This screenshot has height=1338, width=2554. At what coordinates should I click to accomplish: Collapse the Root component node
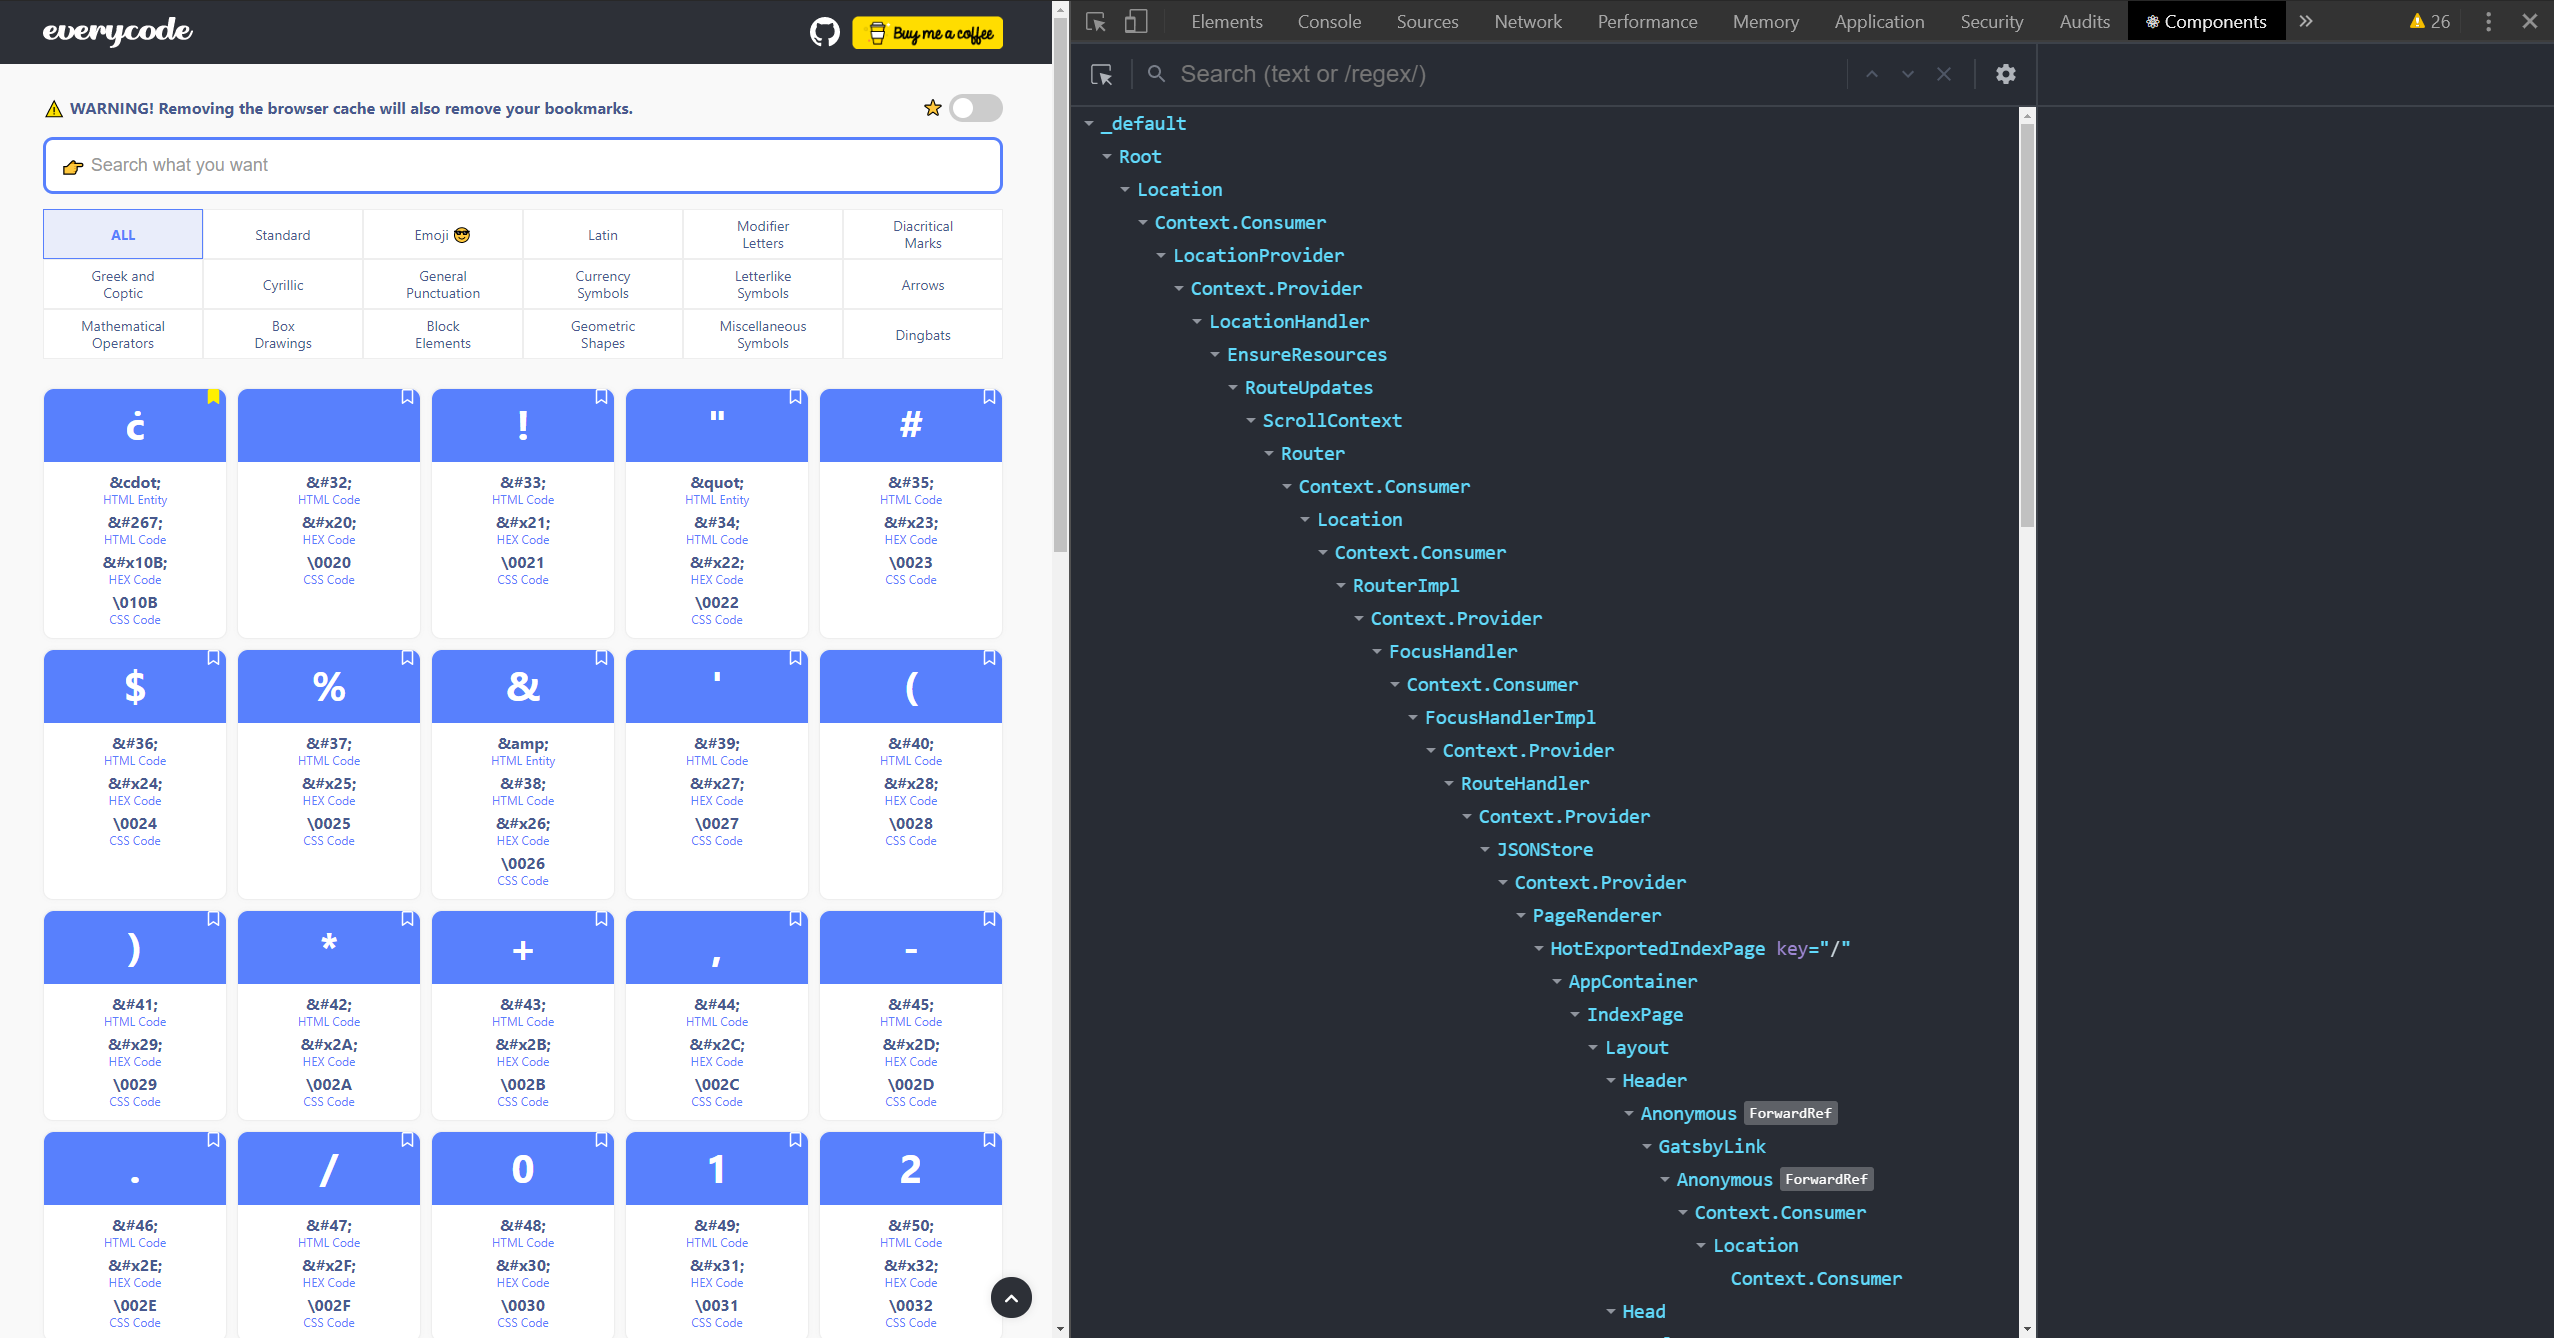(1106, 156)
